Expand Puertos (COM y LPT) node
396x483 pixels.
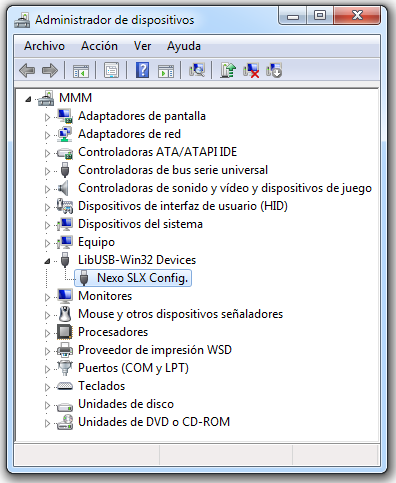click(x=47, y=369)
